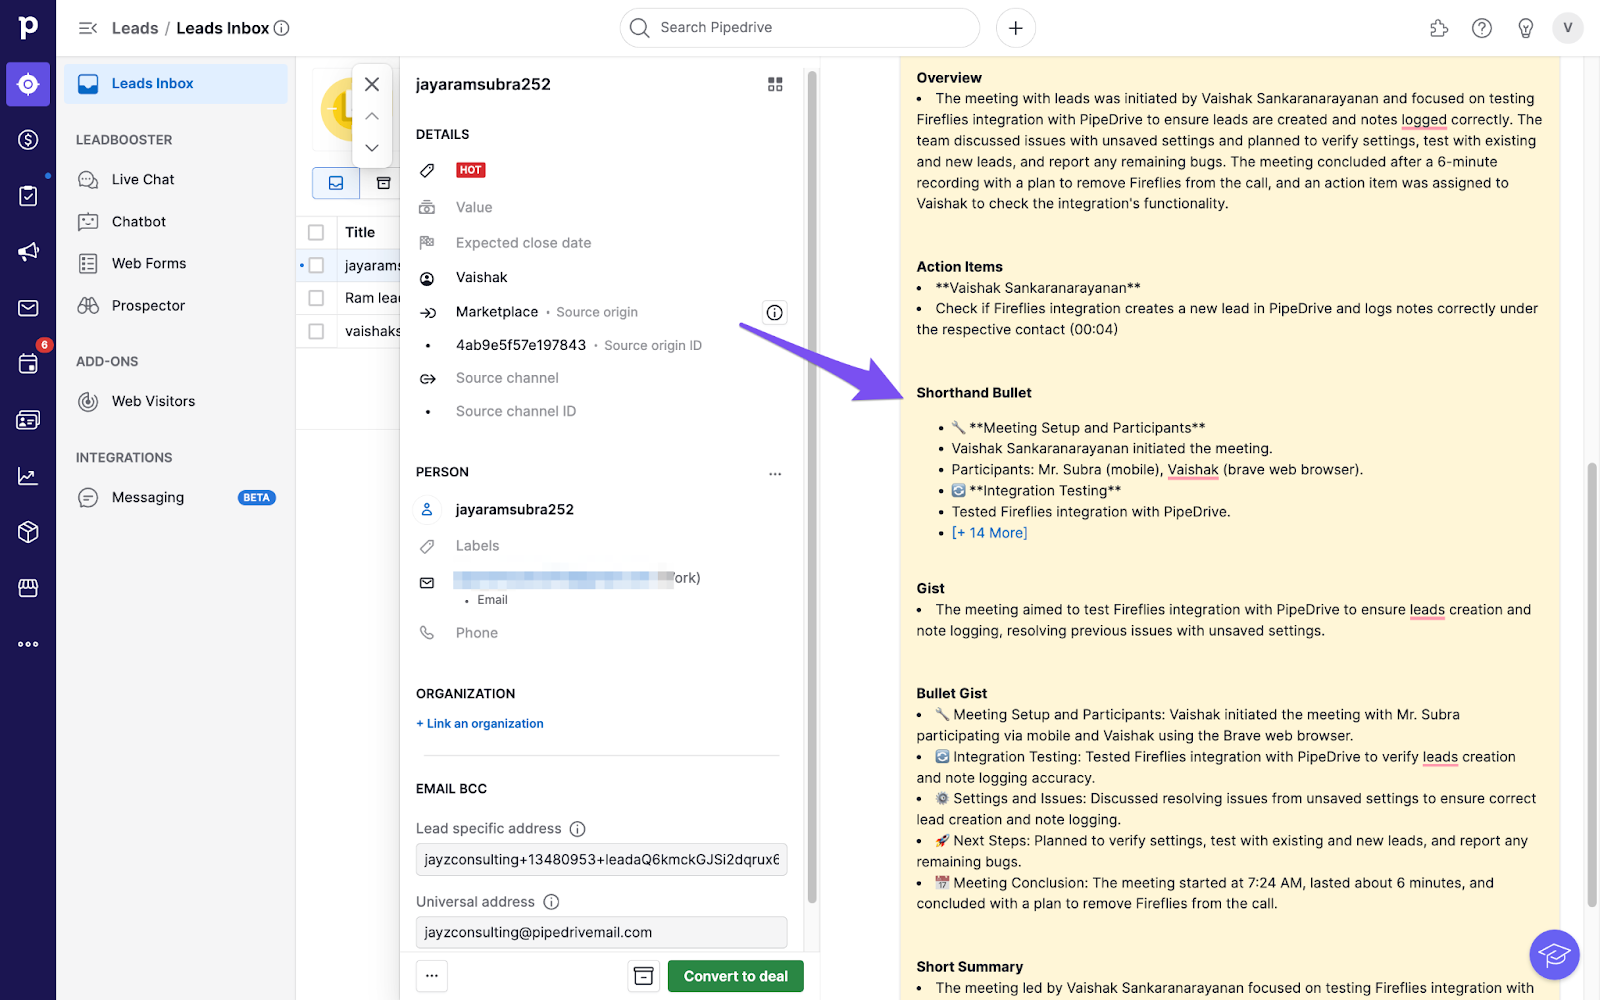Toggle the select all leads checkbox
1600x1000 pixels.
pos(316,232)
